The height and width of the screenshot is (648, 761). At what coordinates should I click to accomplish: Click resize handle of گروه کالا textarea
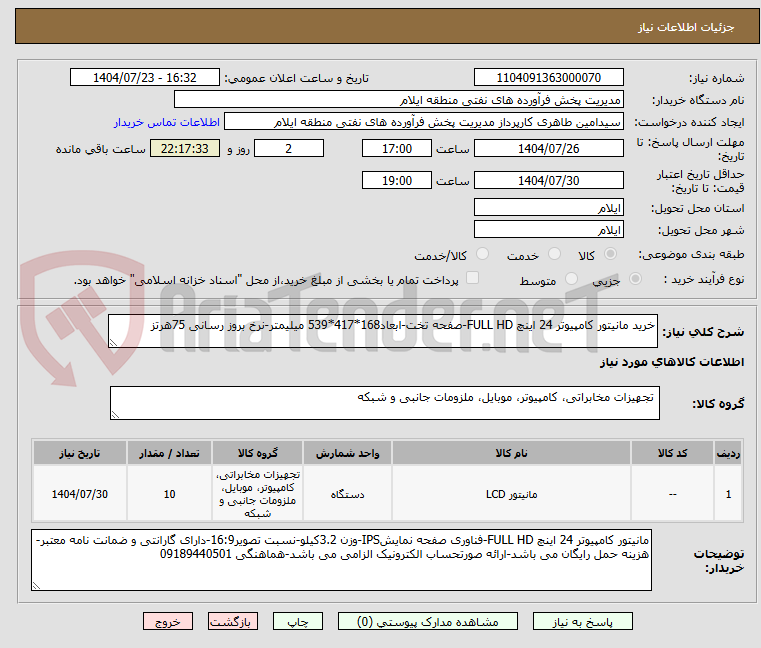[x=115, y=415]
